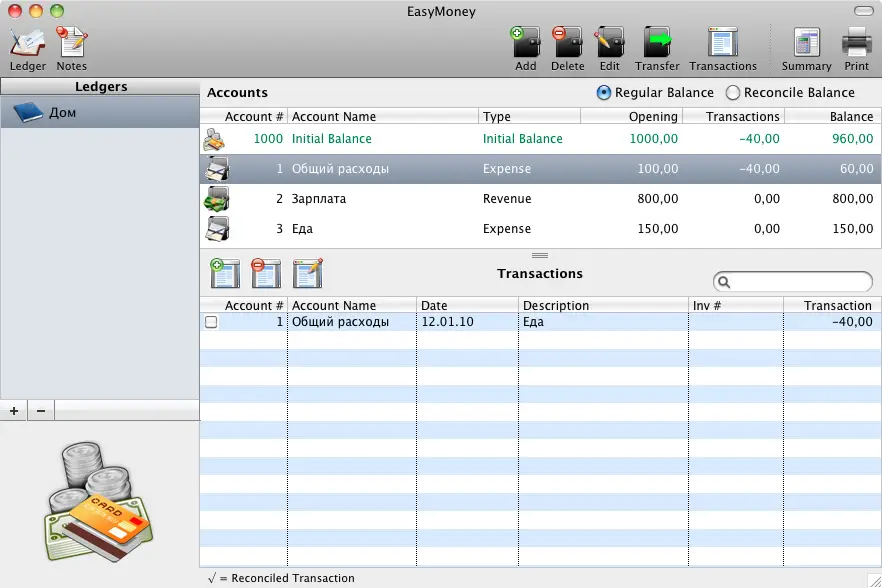Tick the reconcile checkbox for Еда transaction
The image size is (882, 588).
coord(211,322)
